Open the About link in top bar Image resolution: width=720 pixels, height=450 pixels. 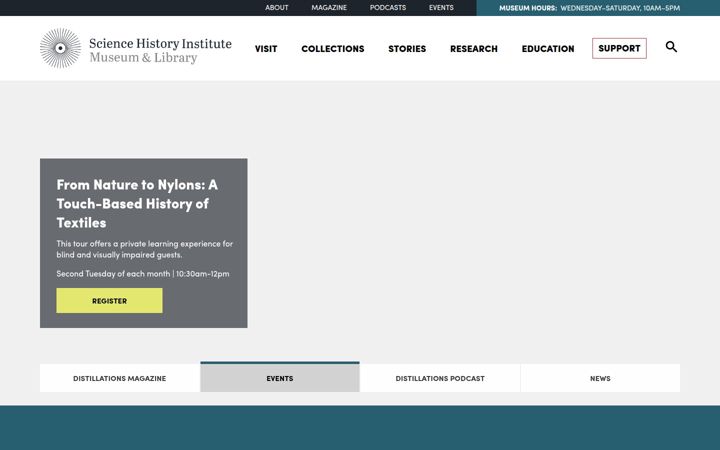(276, 8)
